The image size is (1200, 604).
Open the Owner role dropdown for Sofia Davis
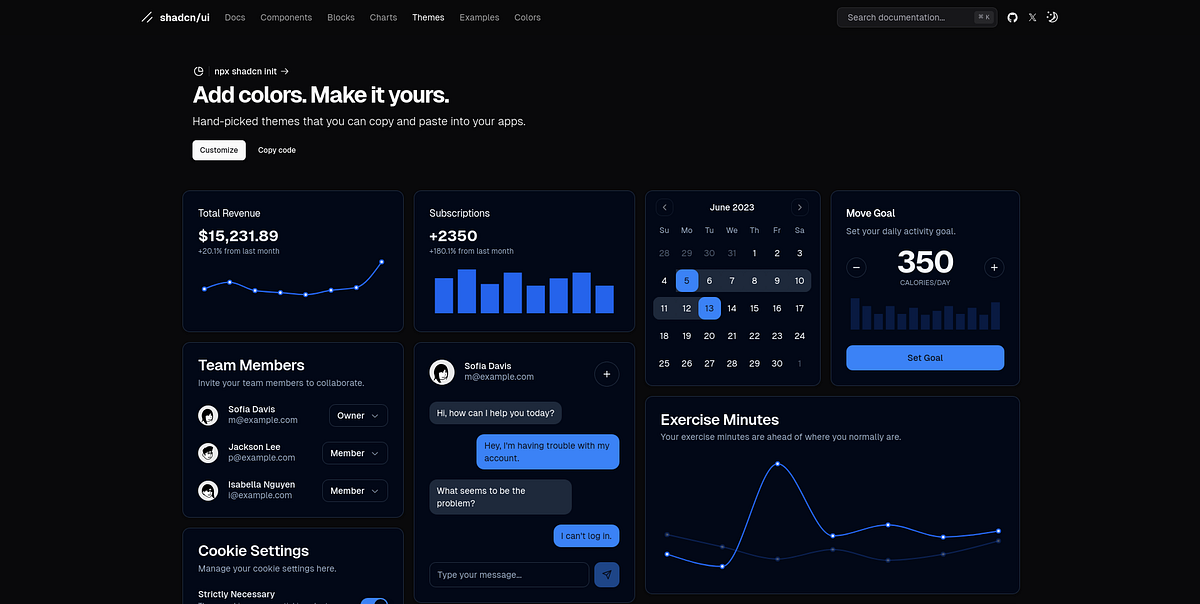tap(358, 415)
